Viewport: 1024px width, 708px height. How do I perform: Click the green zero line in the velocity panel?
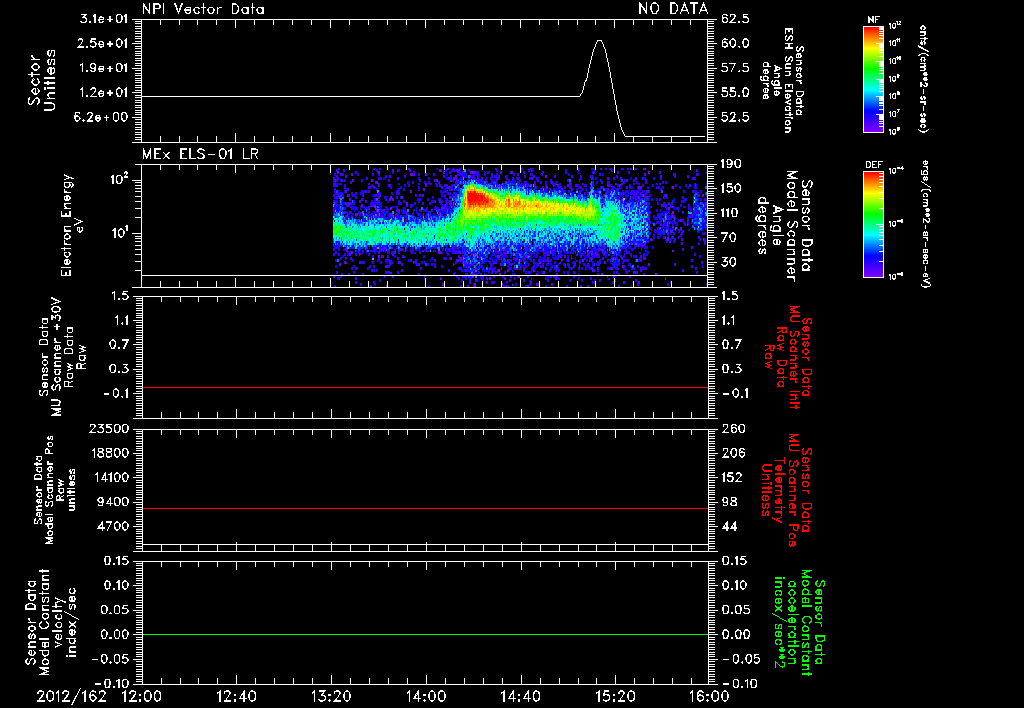[424, 634]
